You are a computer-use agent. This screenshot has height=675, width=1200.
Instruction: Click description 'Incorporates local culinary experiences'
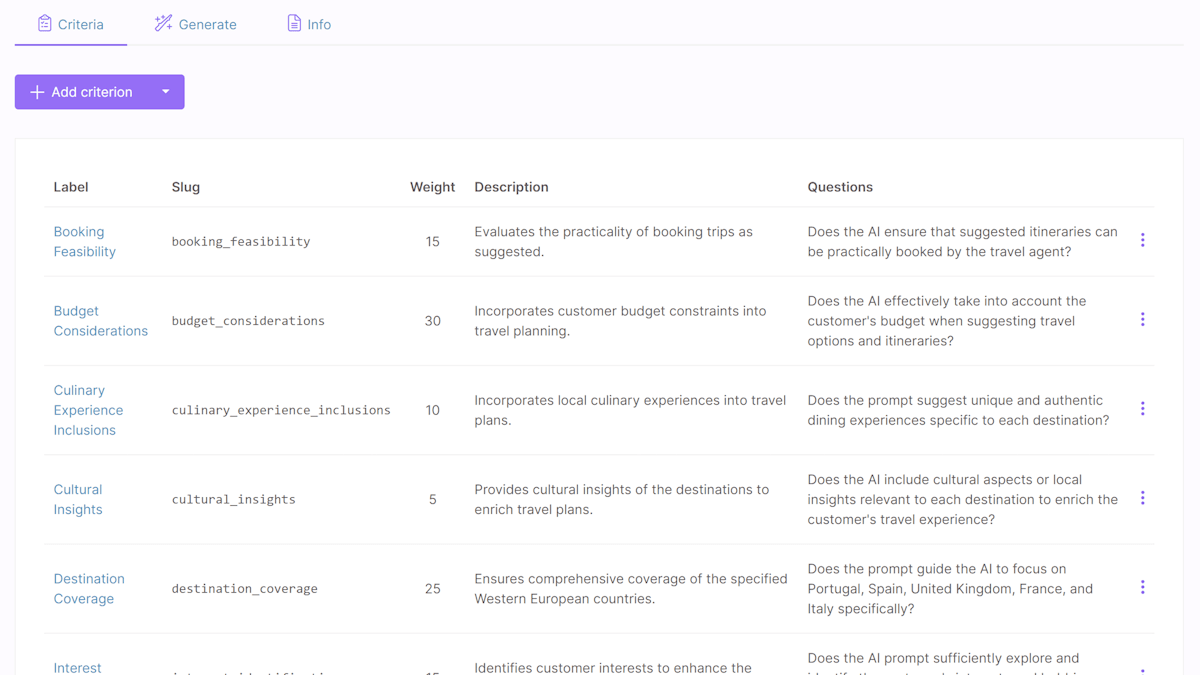pyautogui.click(x=630, y=410)
